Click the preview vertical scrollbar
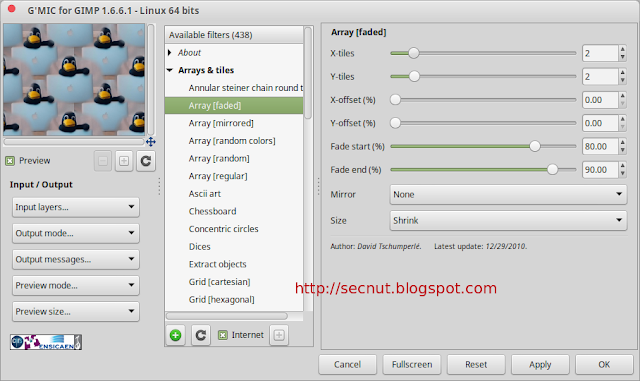 151,79
